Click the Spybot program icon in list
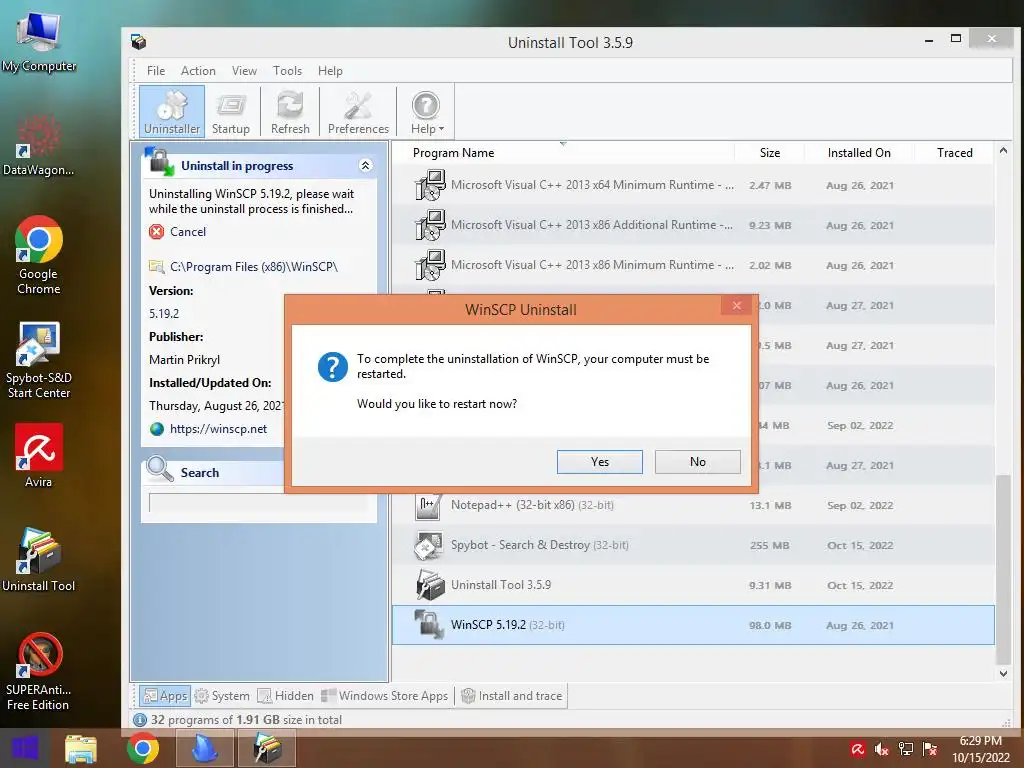The width and height of the screenshot is (1024, 768). click(x=429, y=545)
